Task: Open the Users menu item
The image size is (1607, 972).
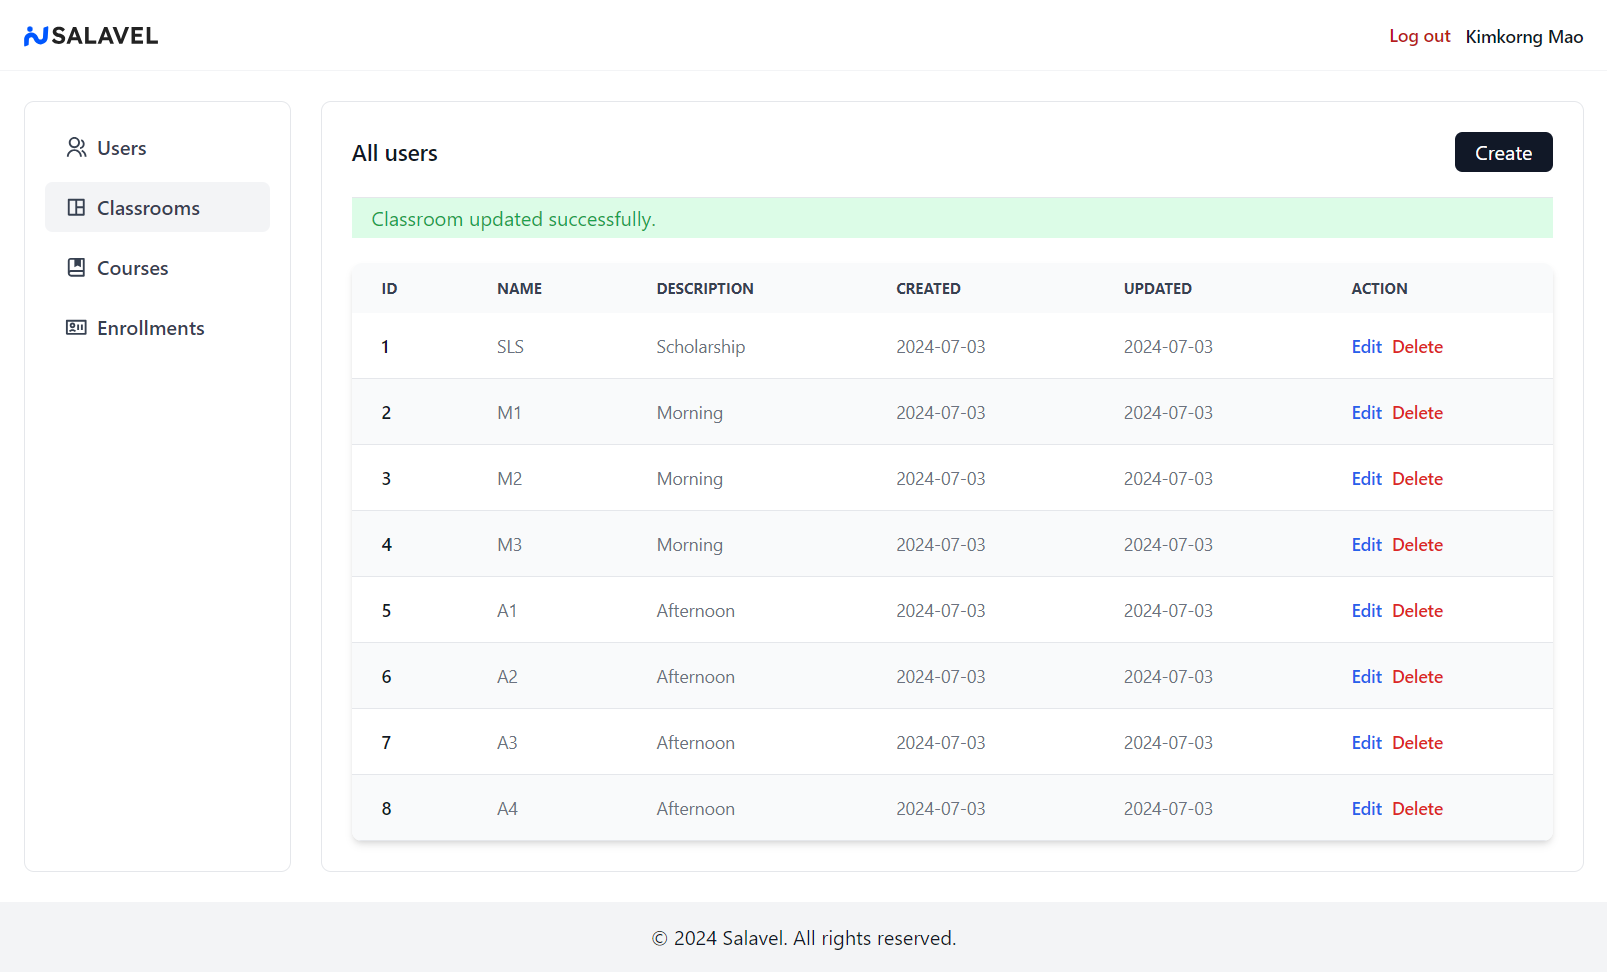Action: point(121,148)
